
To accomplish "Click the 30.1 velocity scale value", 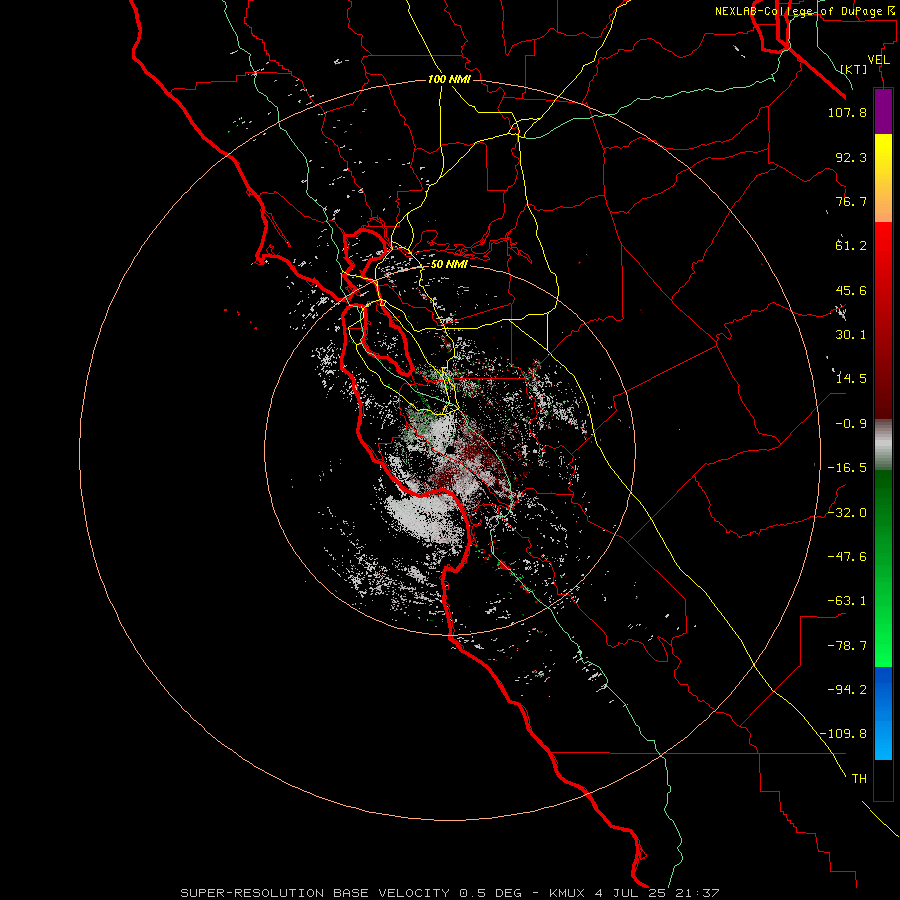I will coord(851,335).
